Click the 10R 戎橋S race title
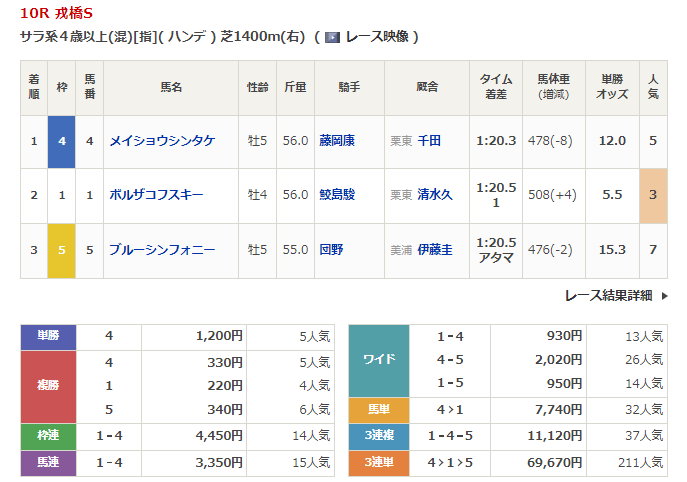 57,13
